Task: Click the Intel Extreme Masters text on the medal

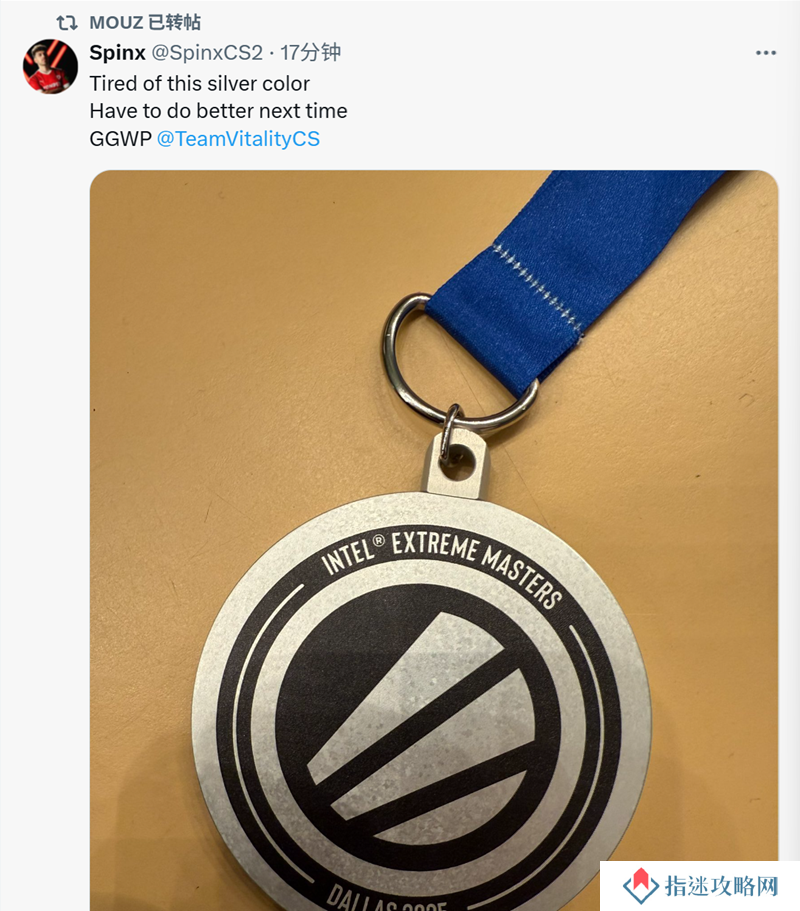Action: 442,566
